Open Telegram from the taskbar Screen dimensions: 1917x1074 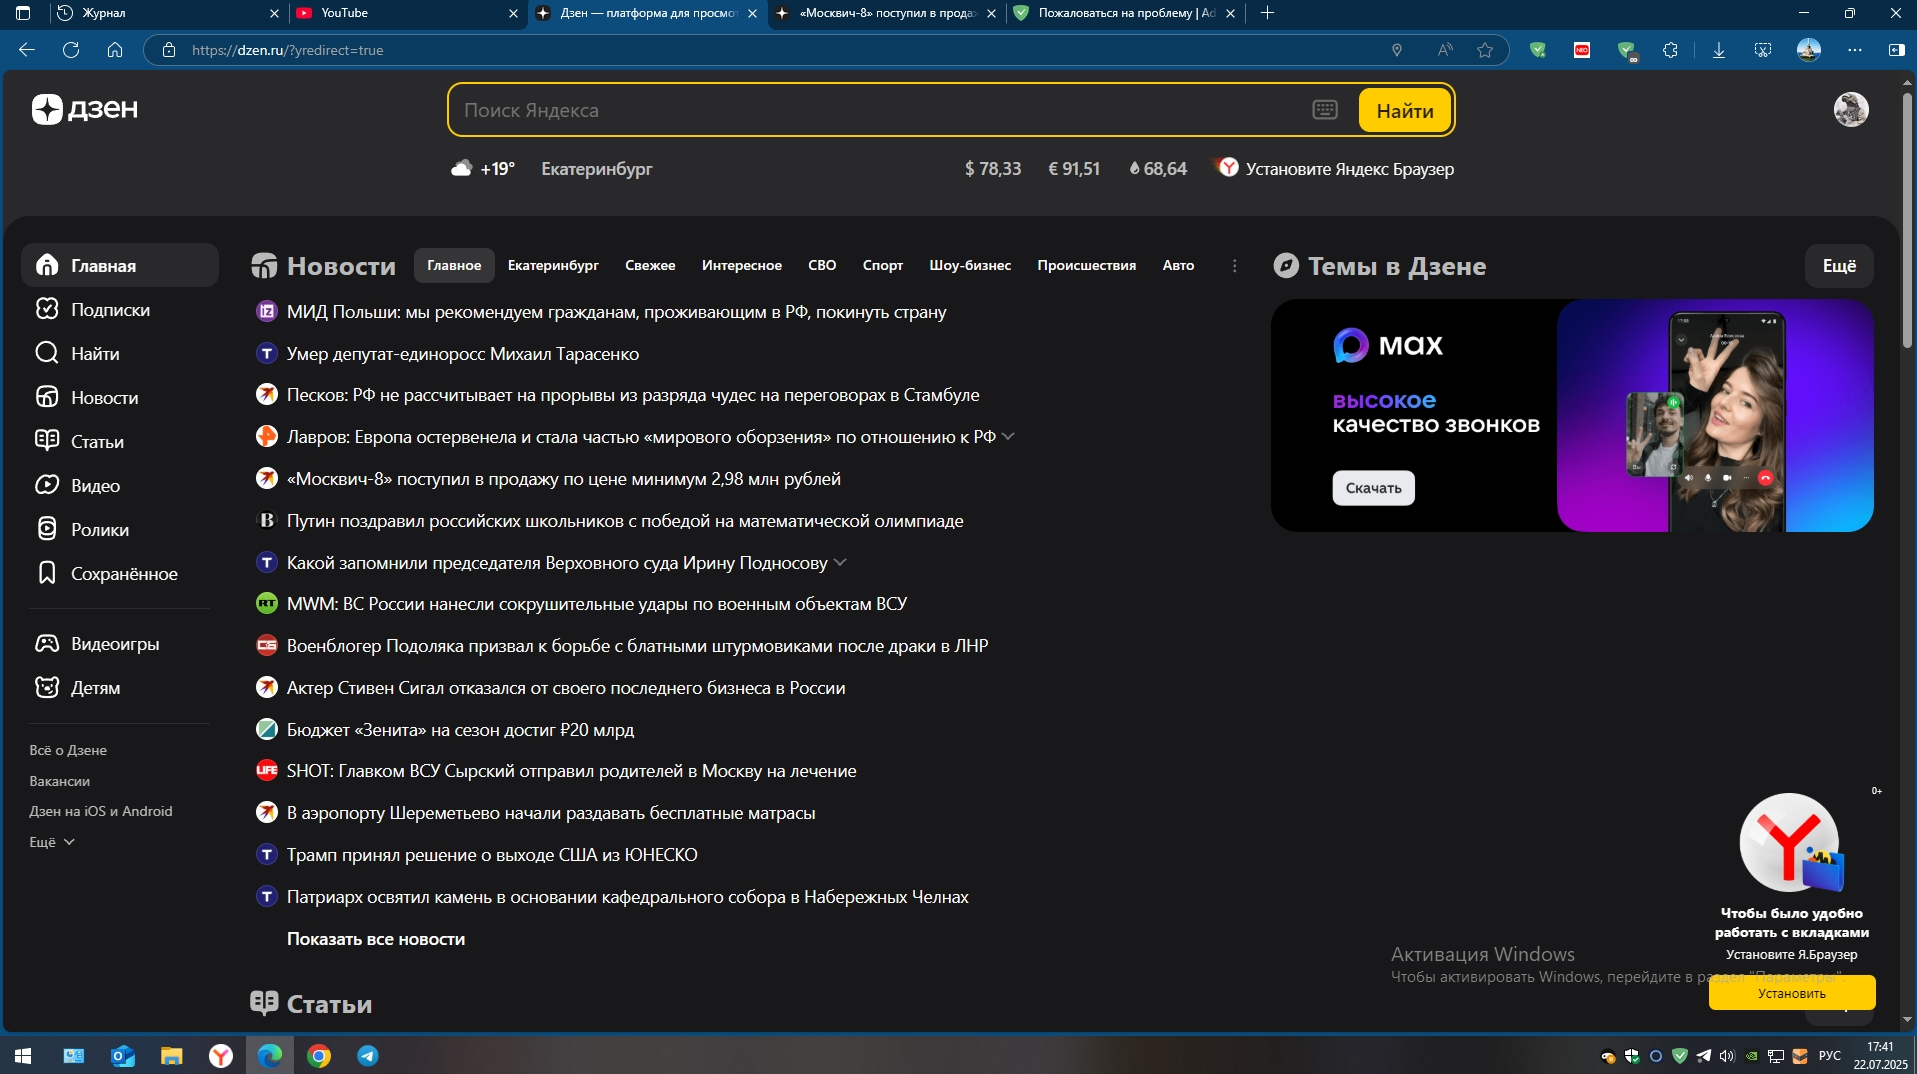[366, 1055]
